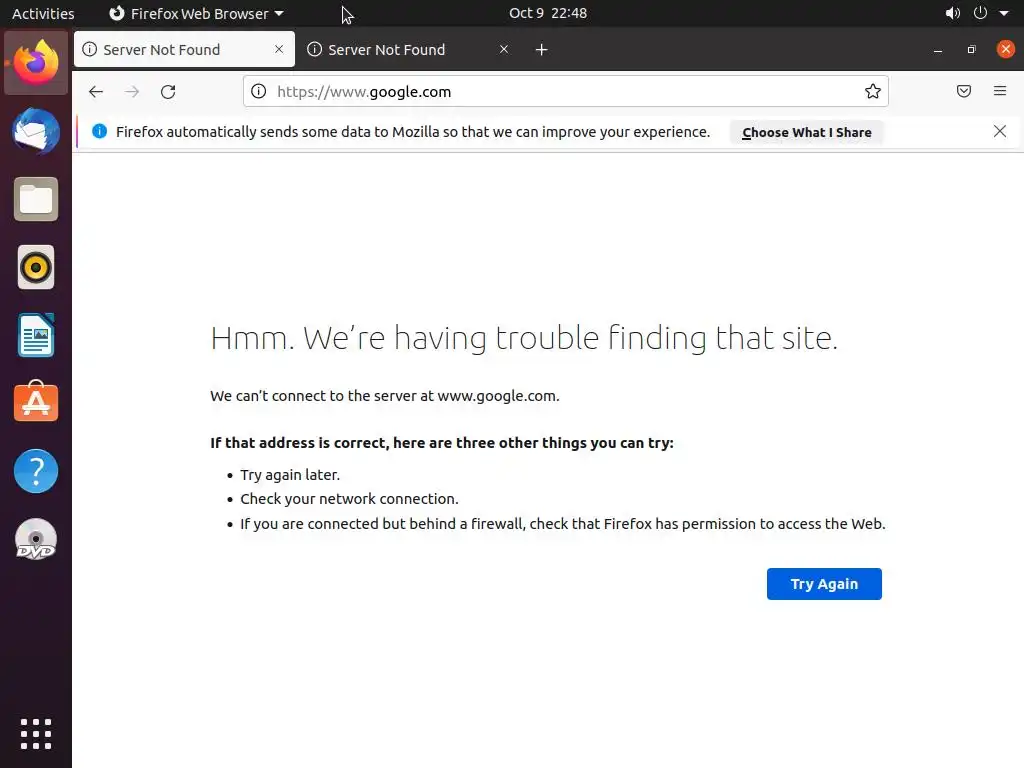
Task: Click the firewall permission bullet text
Action: point(563,524)
